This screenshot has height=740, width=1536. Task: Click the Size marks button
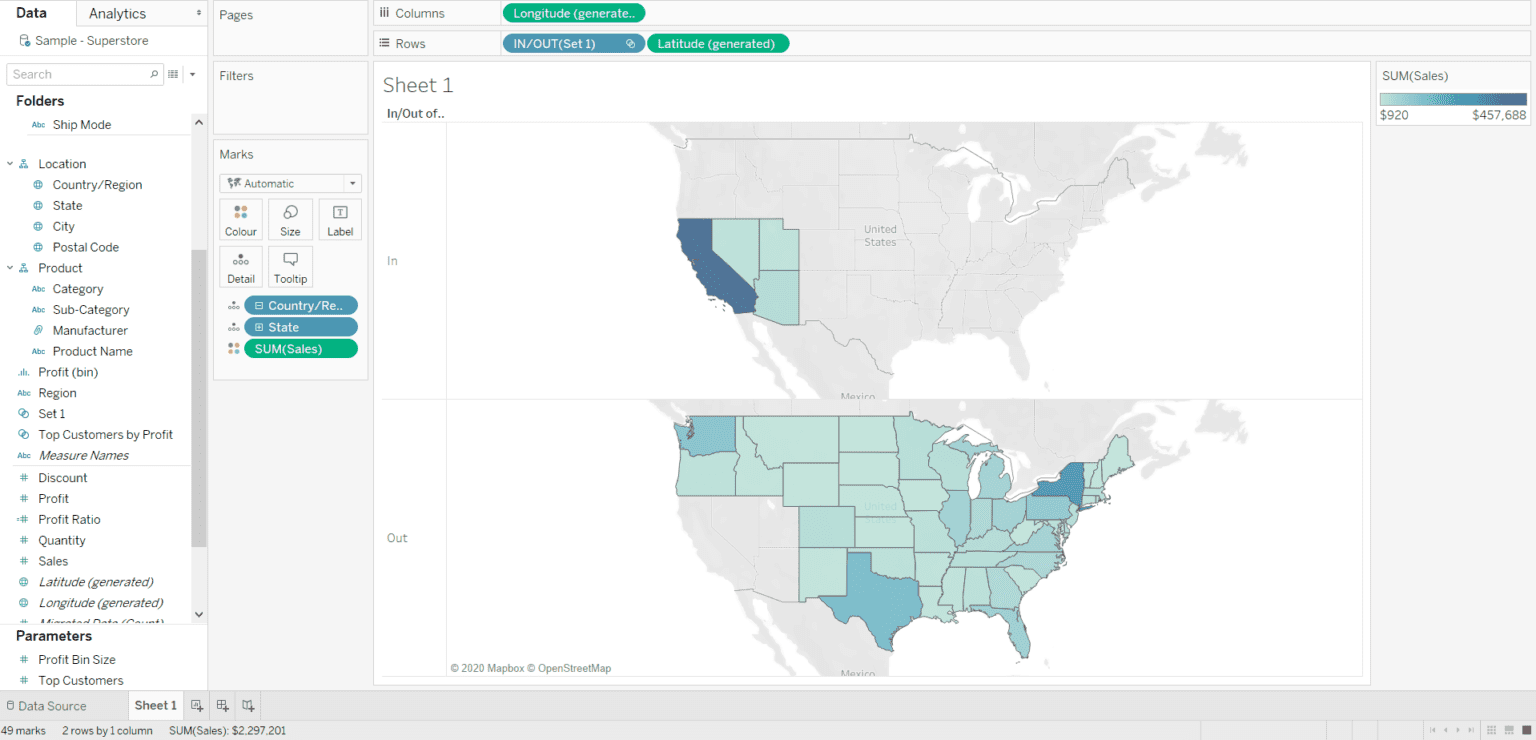(x=290, y=219)
